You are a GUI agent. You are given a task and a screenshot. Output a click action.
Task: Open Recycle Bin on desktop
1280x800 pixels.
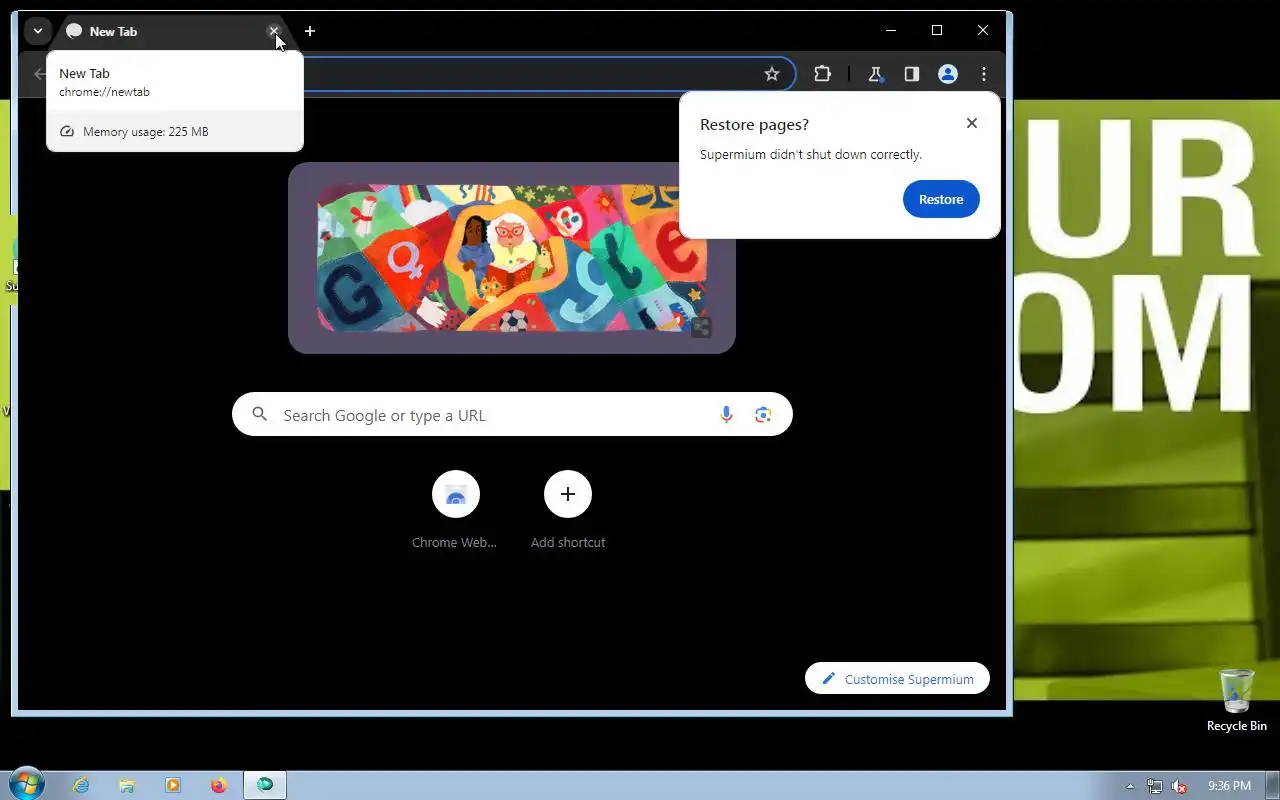point(1237,700)
